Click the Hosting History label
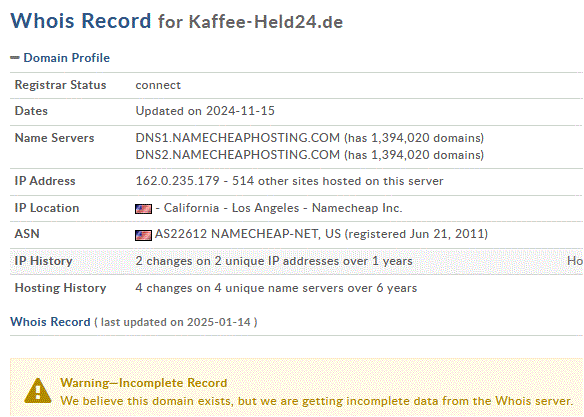Screen dimensions: 584x417 [60, 288]
